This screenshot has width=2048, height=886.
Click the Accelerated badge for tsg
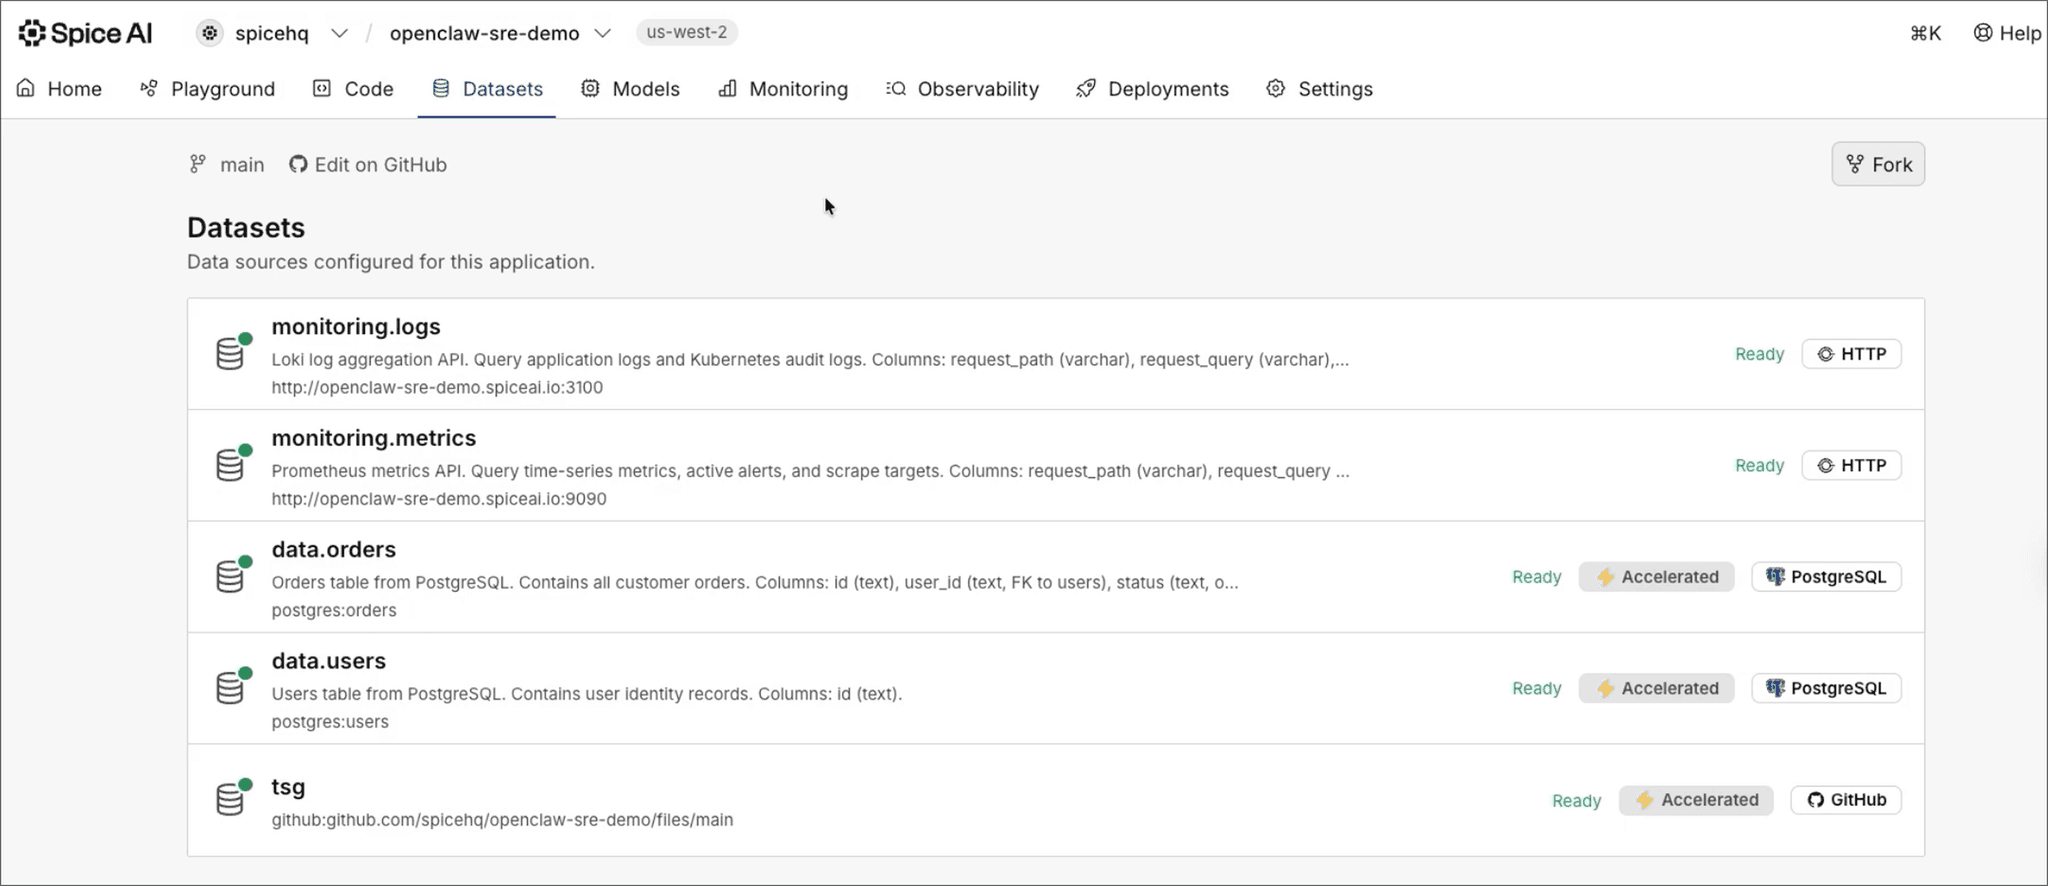pos(1696,800)
